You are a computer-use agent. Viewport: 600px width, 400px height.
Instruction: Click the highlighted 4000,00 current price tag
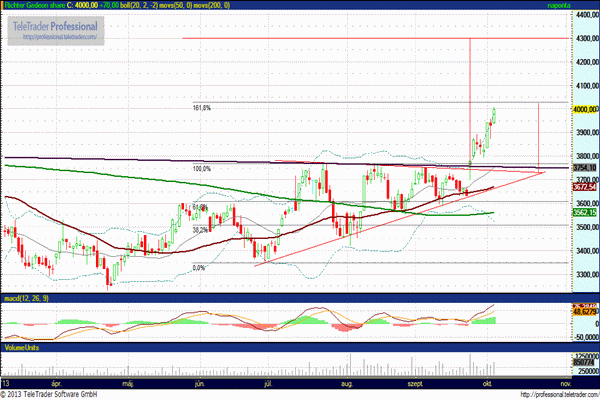coord(585,109)
